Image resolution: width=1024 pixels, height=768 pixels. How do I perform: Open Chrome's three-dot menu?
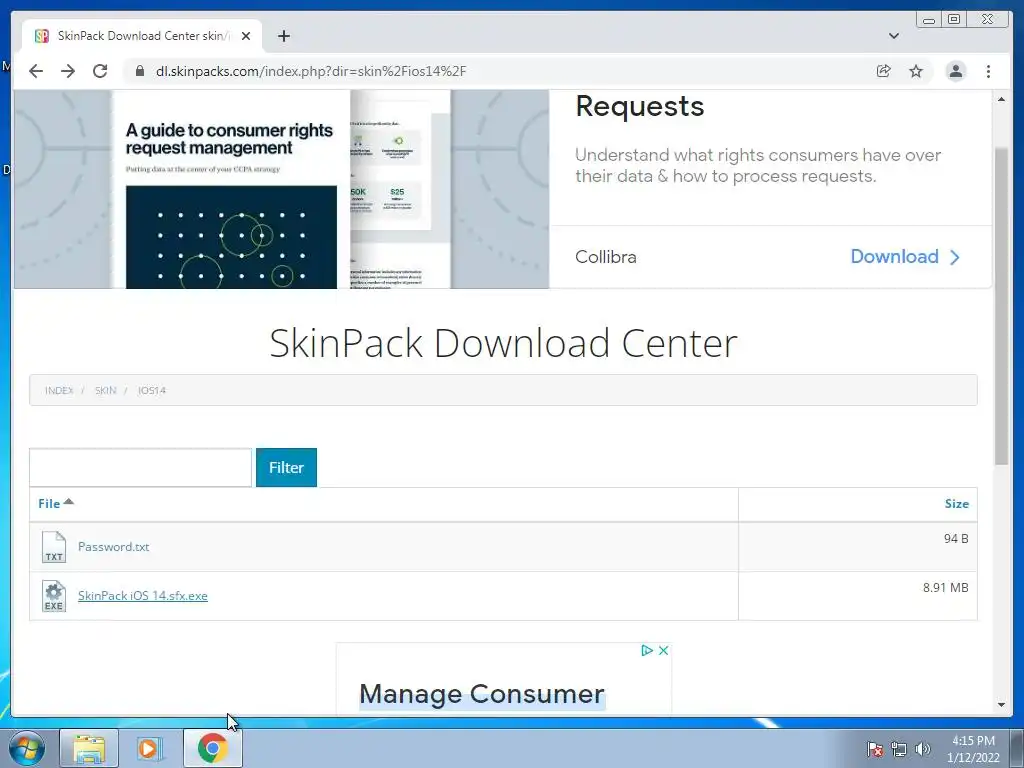pos(988,71)
